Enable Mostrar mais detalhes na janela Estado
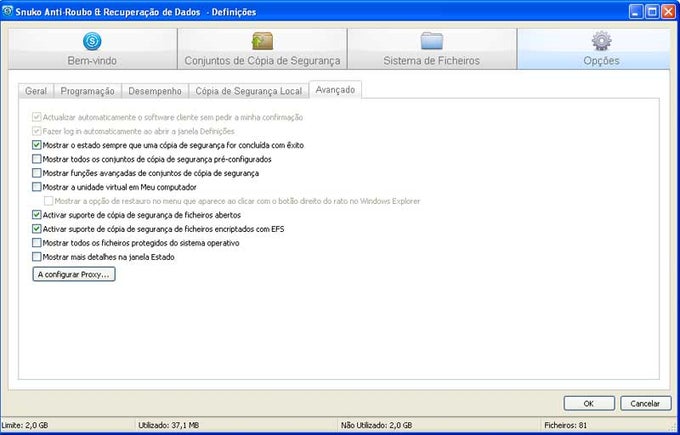Screen dimensions: 680x435 37,257
